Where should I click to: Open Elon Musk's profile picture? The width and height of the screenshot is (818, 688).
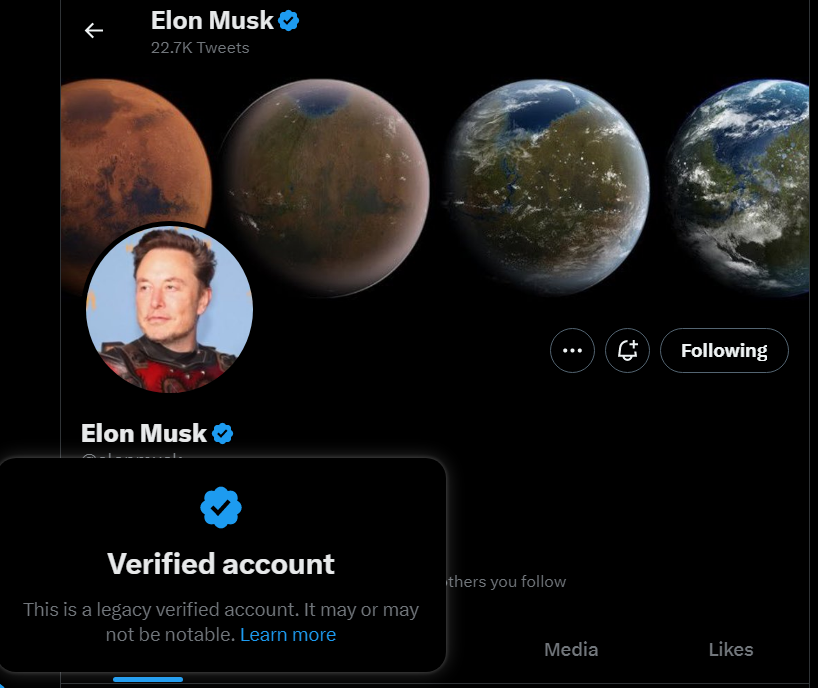[x=169, y=309]
